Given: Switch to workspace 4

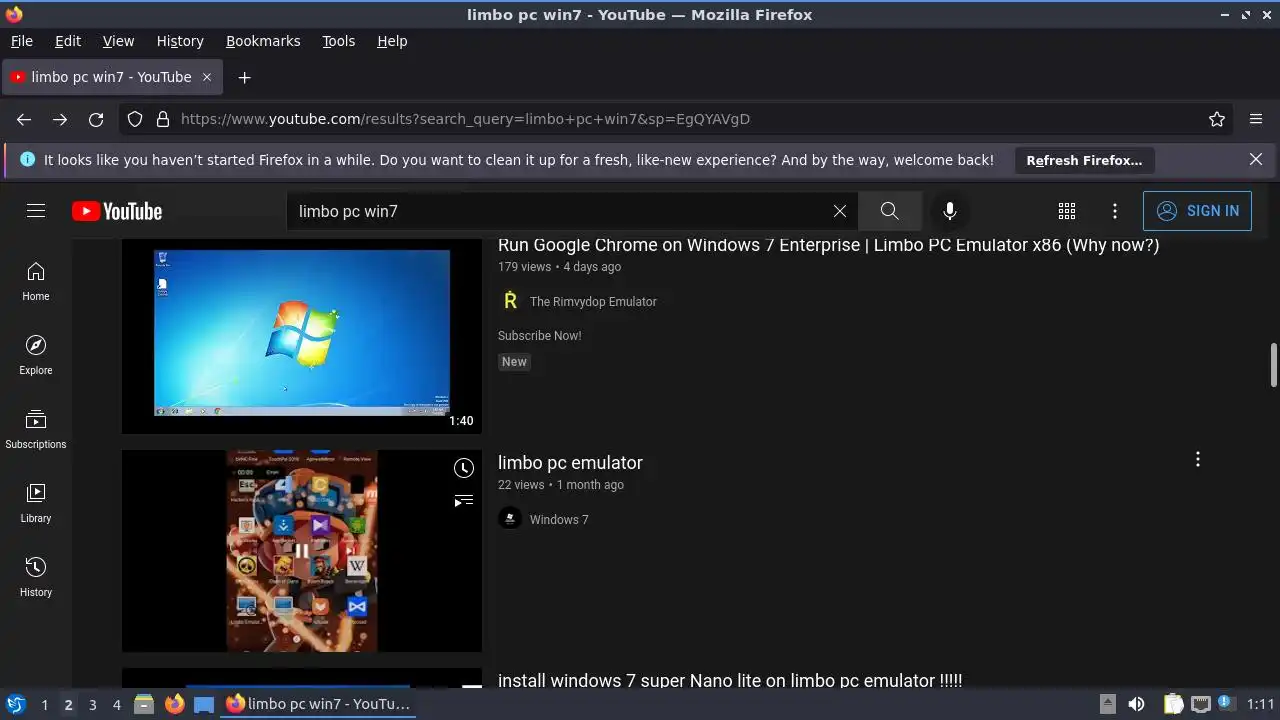Looking at the screenshot, I should tap(116, 705).
